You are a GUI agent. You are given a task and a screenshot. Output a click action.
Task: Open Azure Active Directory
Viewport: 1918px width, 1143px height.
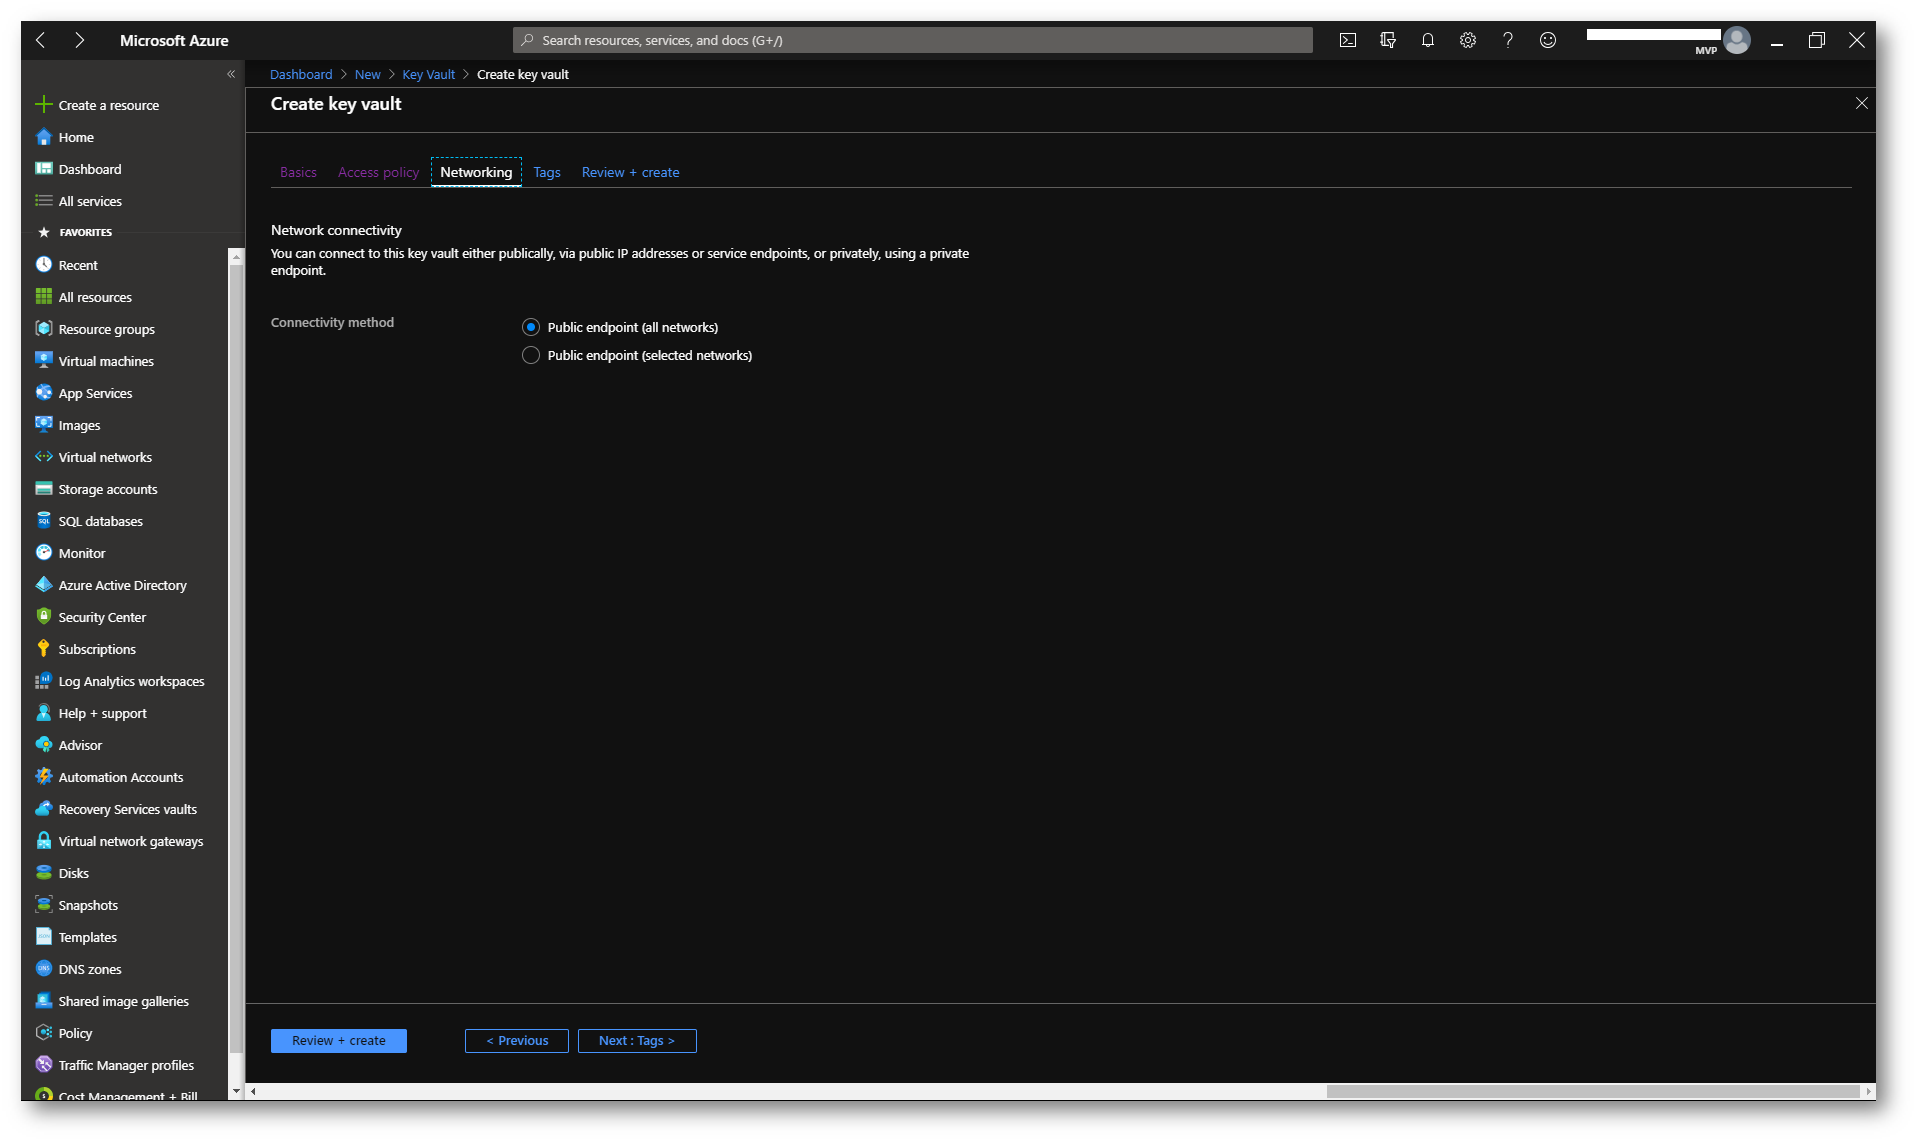pos(122,585)
